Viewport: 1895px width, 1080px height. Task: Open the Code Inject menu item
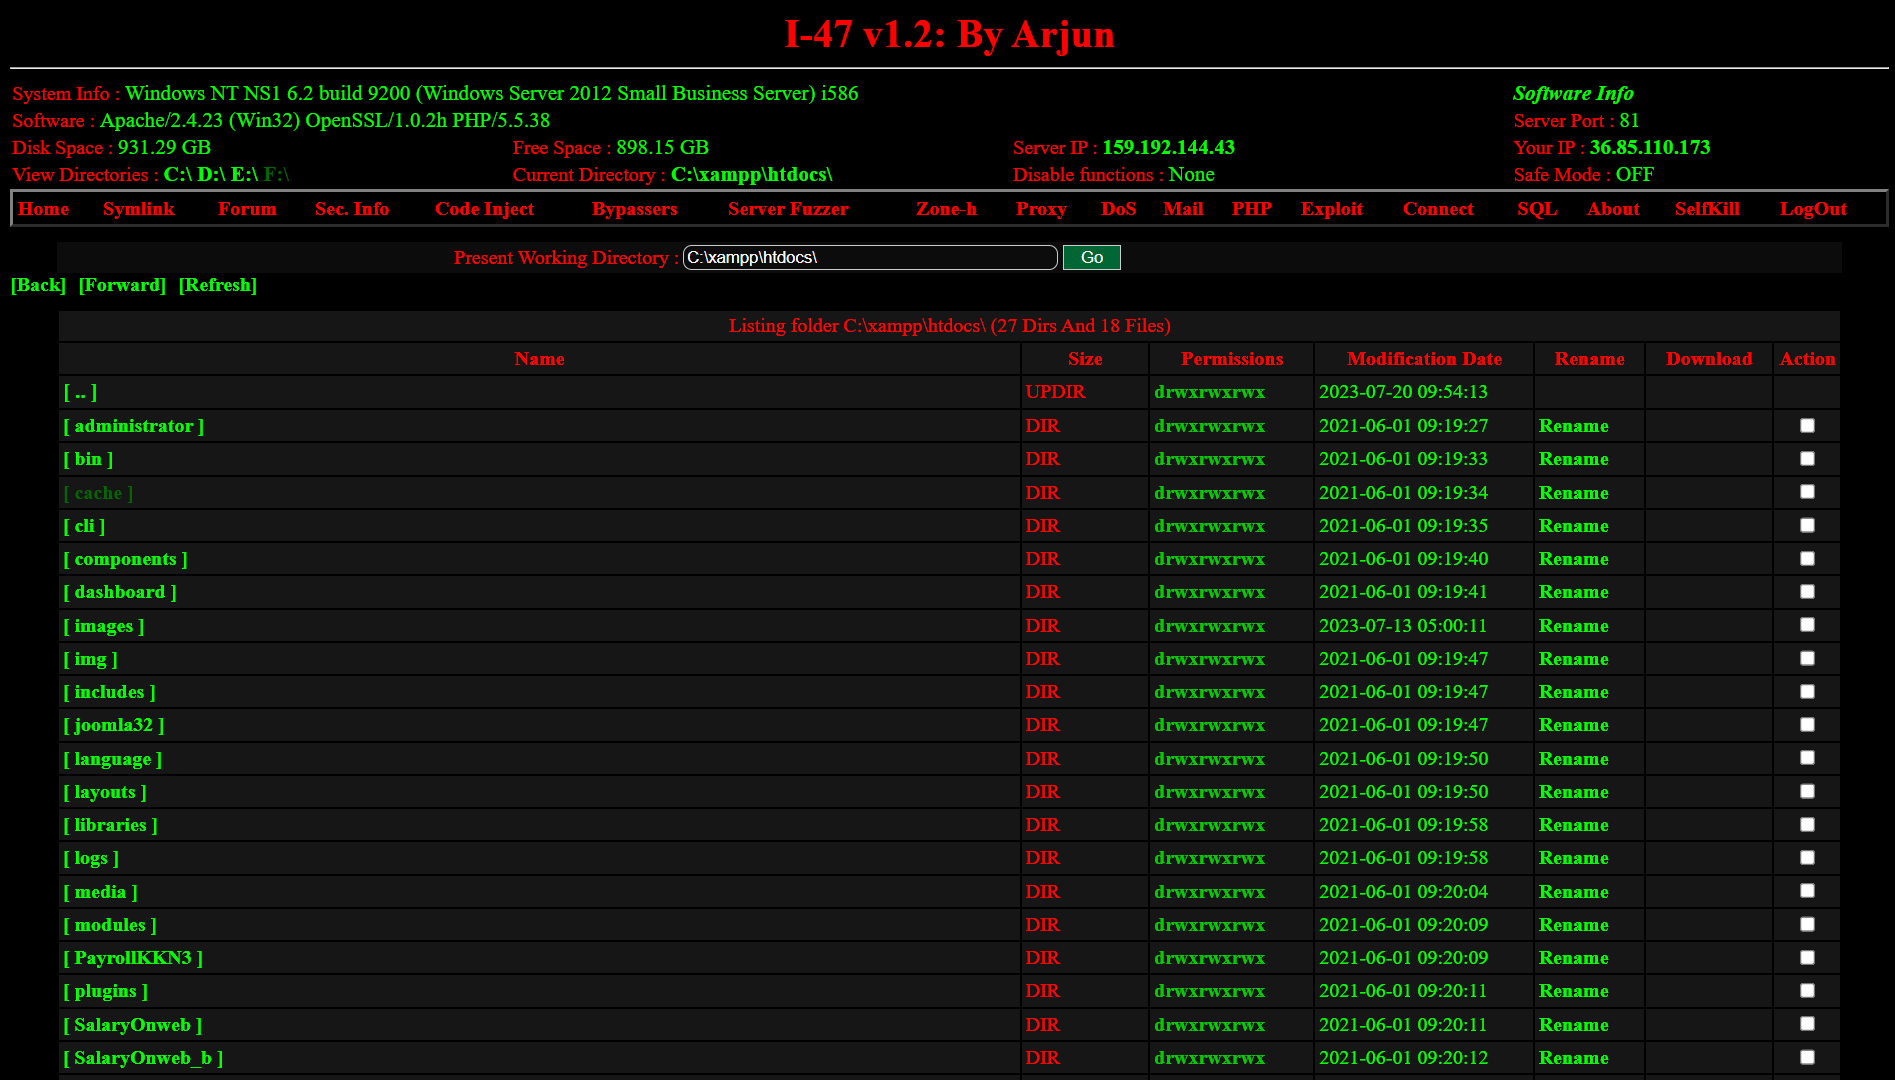pos(485,209)
